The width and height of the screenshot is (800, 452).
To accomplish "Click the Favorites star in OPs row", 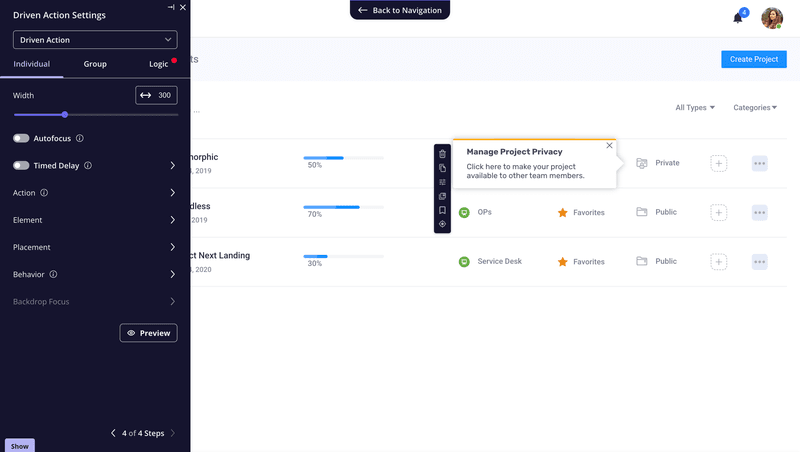I will pyautogui.click(x=563, y=212).
